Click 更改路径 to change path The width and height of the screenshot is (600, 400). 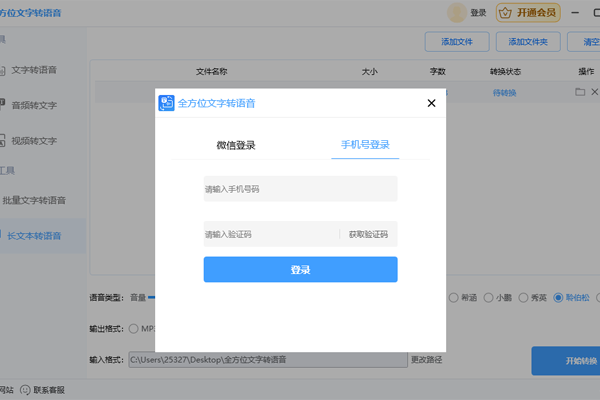pyautogui.click(x=426, y=360)
